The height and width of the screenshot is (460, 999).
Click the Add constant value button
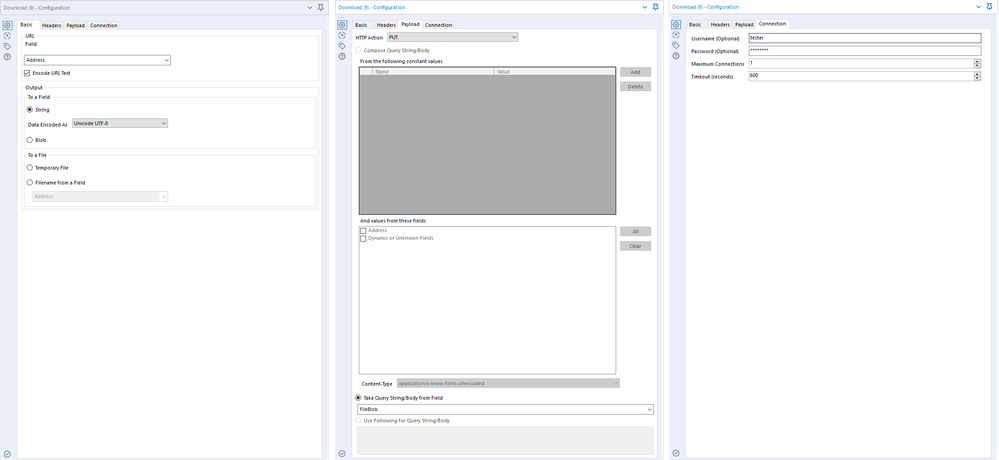tap(635, 72)
